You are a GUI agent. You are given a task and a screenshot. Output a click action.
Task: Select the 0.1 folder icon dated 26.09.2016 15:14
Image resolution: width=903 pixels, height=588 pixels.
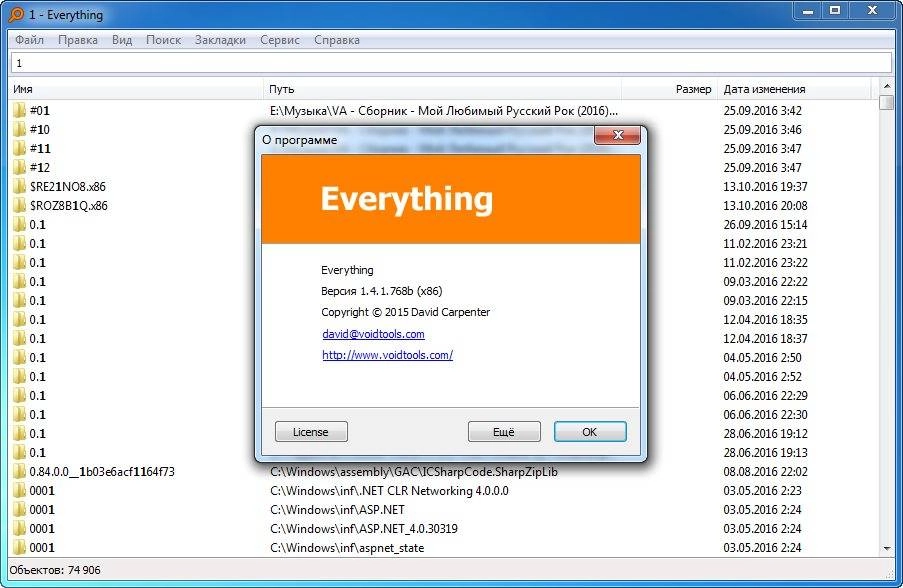(x=20, y=224)
